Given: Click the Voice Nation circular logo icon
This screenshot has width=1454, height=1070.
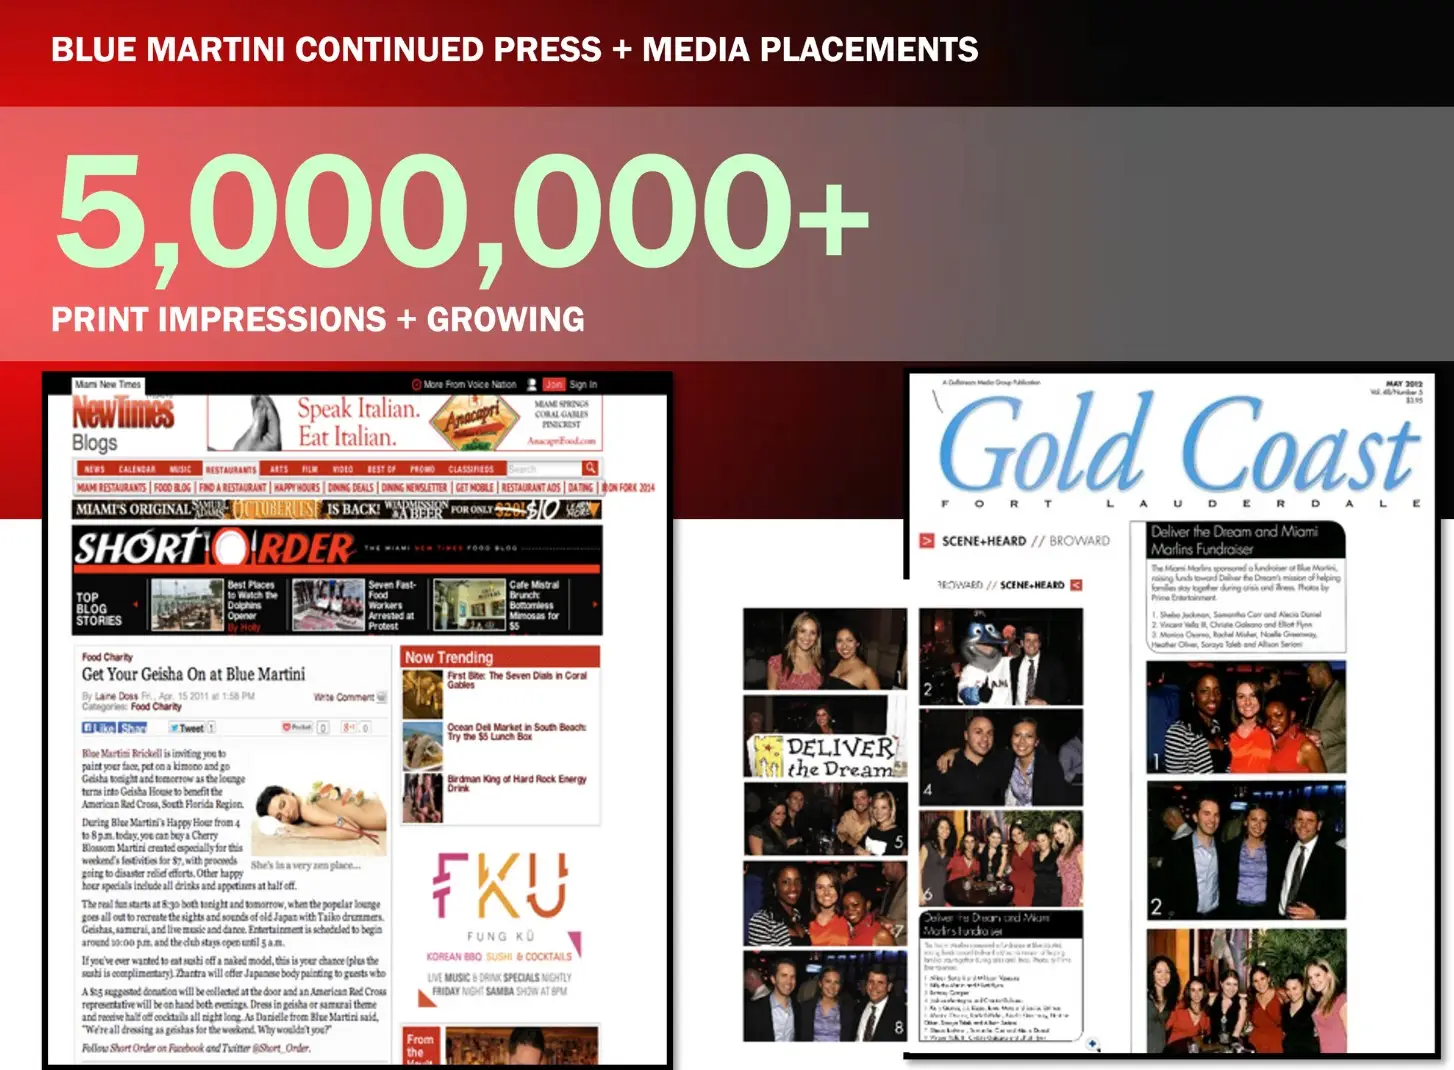Looking at the screenshot, I should (x=416, y=384).
